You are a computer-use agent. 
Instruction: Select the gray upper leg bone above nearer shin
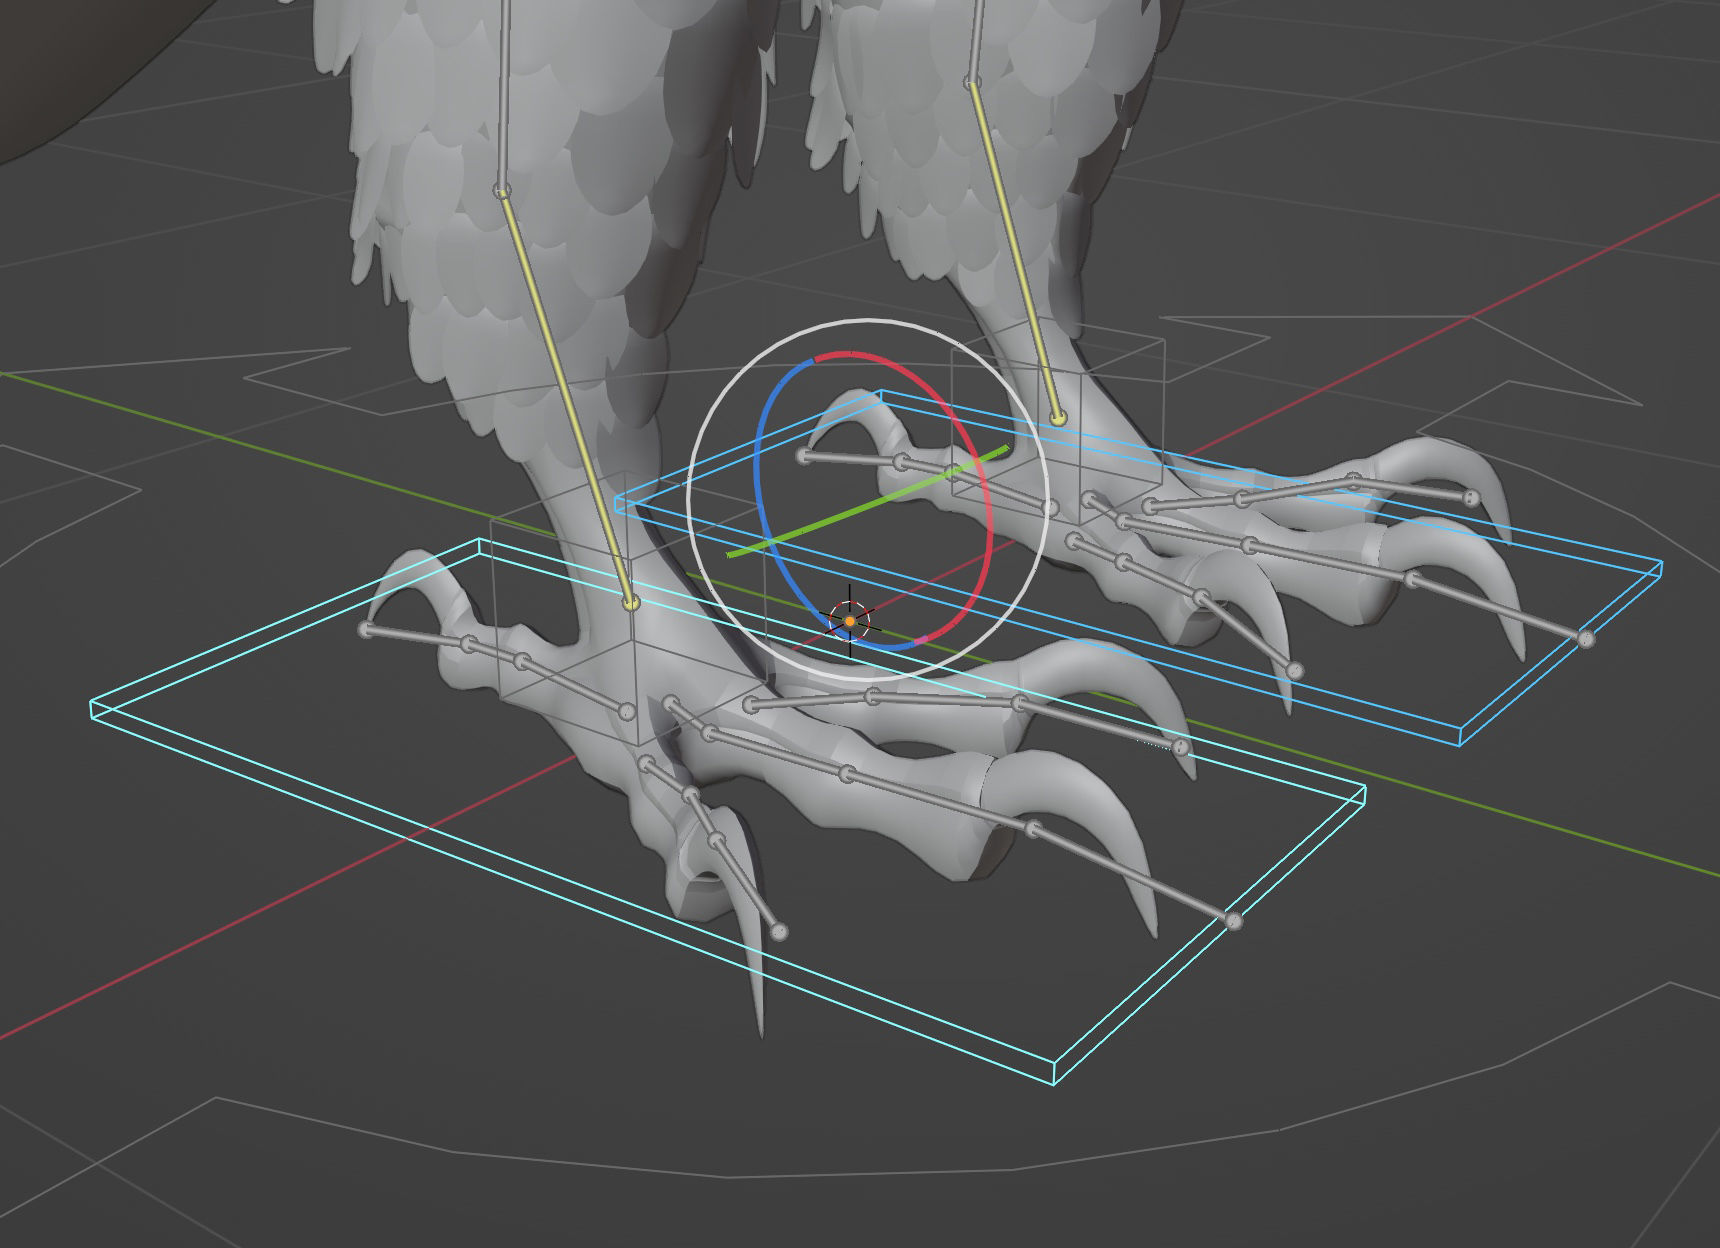[x=505, y=95]
